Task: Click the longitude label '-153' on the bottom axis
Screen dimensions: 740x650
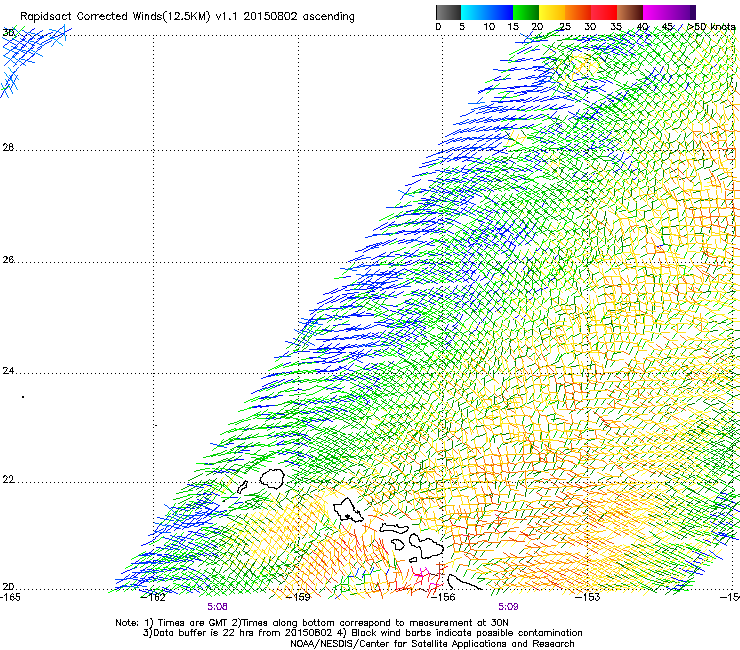Action: [589, 597]
